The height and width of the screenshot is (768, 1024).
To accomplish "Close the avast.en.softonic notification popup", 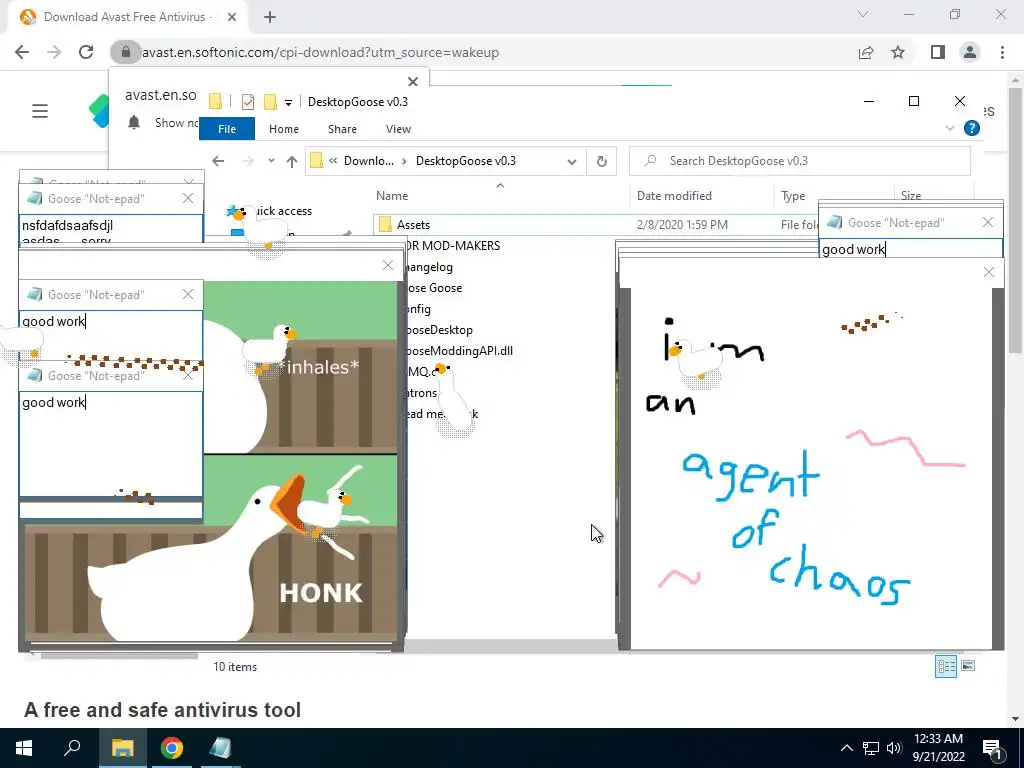I will tap(413, 82).
